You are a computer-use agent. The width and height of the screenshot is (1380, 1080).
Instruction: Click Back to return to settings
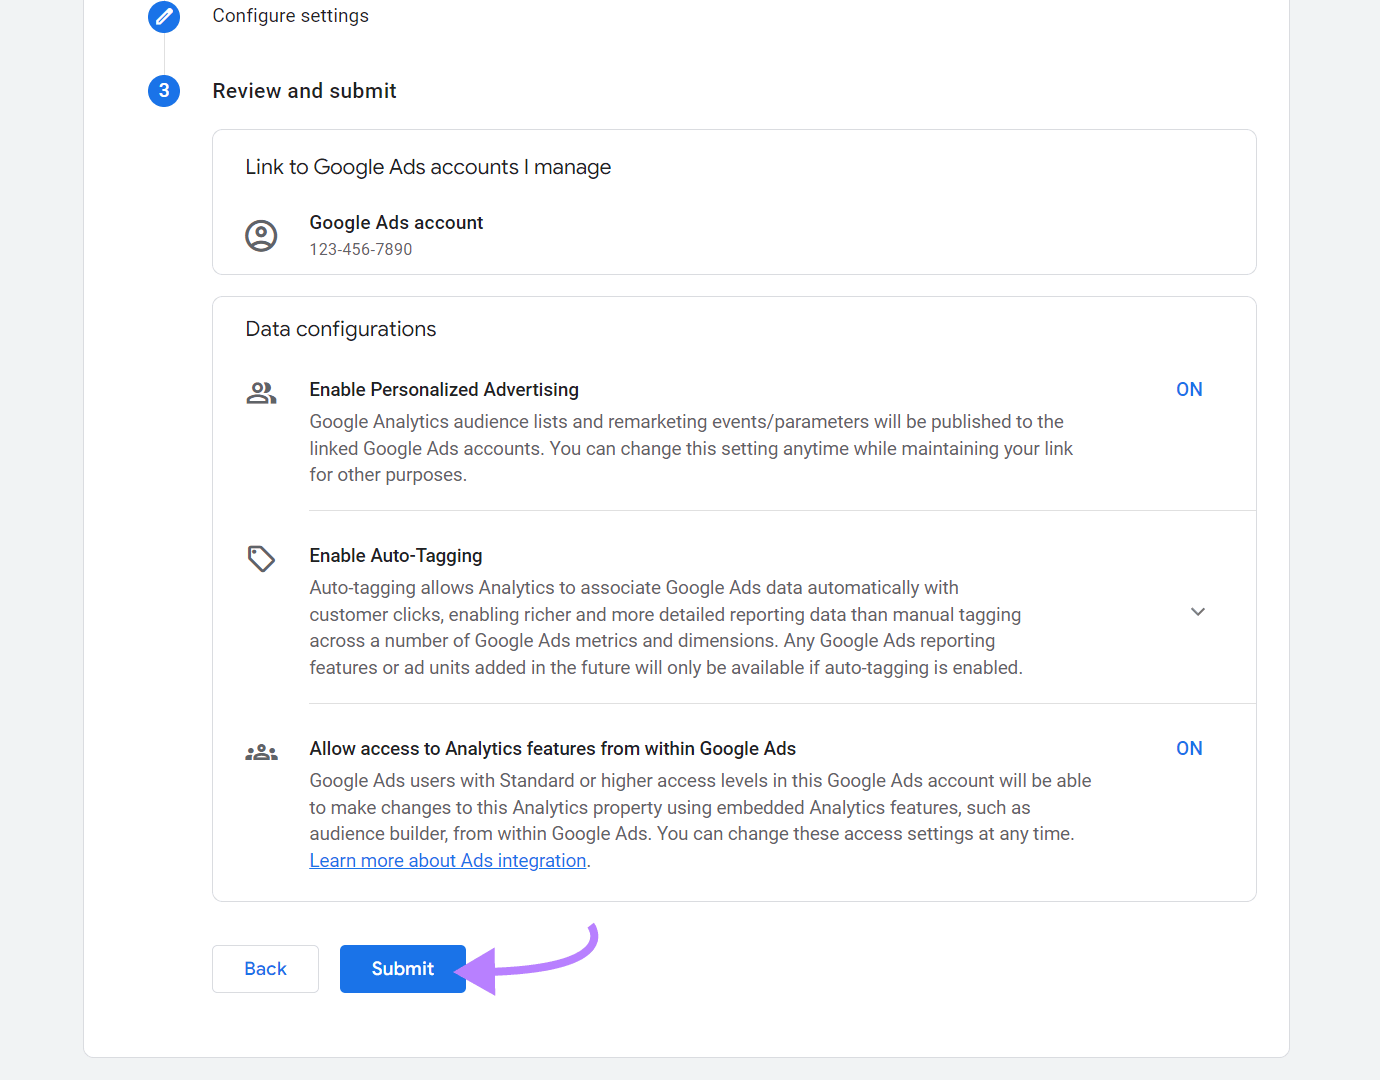[265, 968]
